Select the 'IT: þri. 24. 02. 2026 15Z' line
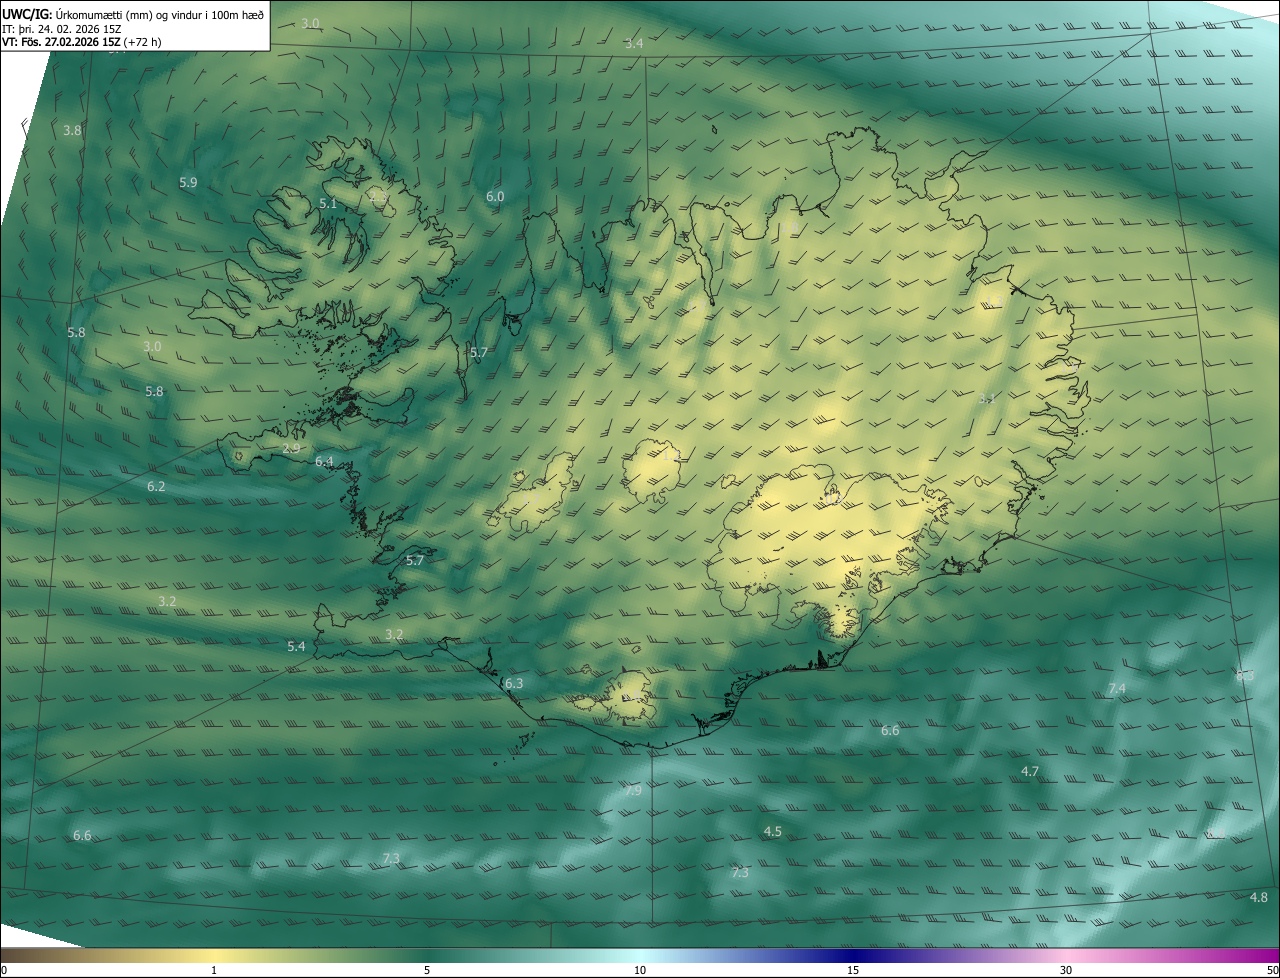 [62, 29]
